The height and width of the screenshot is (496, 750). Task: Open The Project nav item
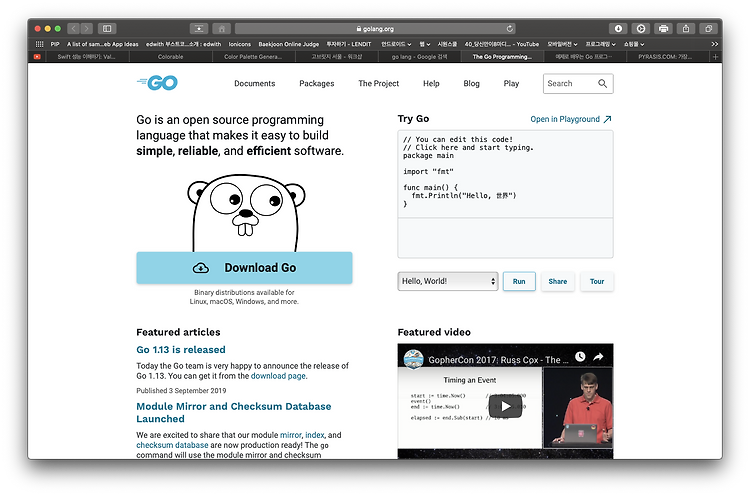[379, 84]
